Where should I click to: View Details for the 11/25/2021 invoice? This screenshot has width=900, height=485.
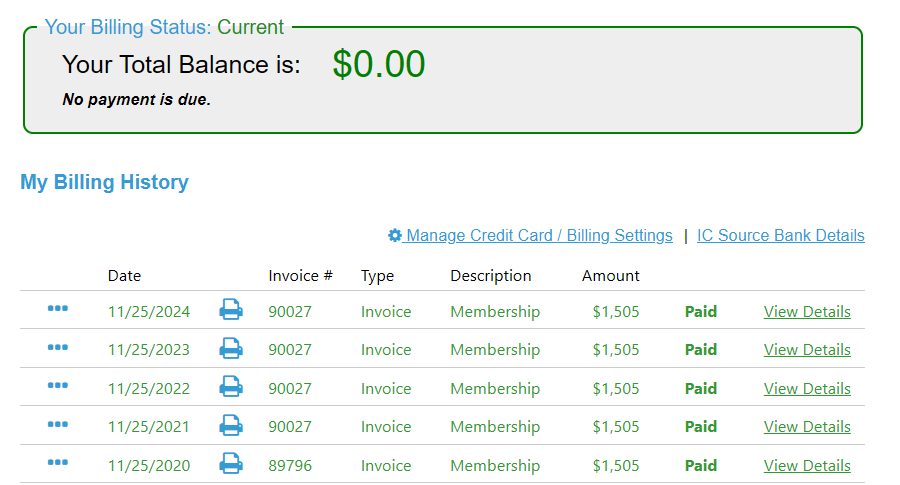[807, 426]
